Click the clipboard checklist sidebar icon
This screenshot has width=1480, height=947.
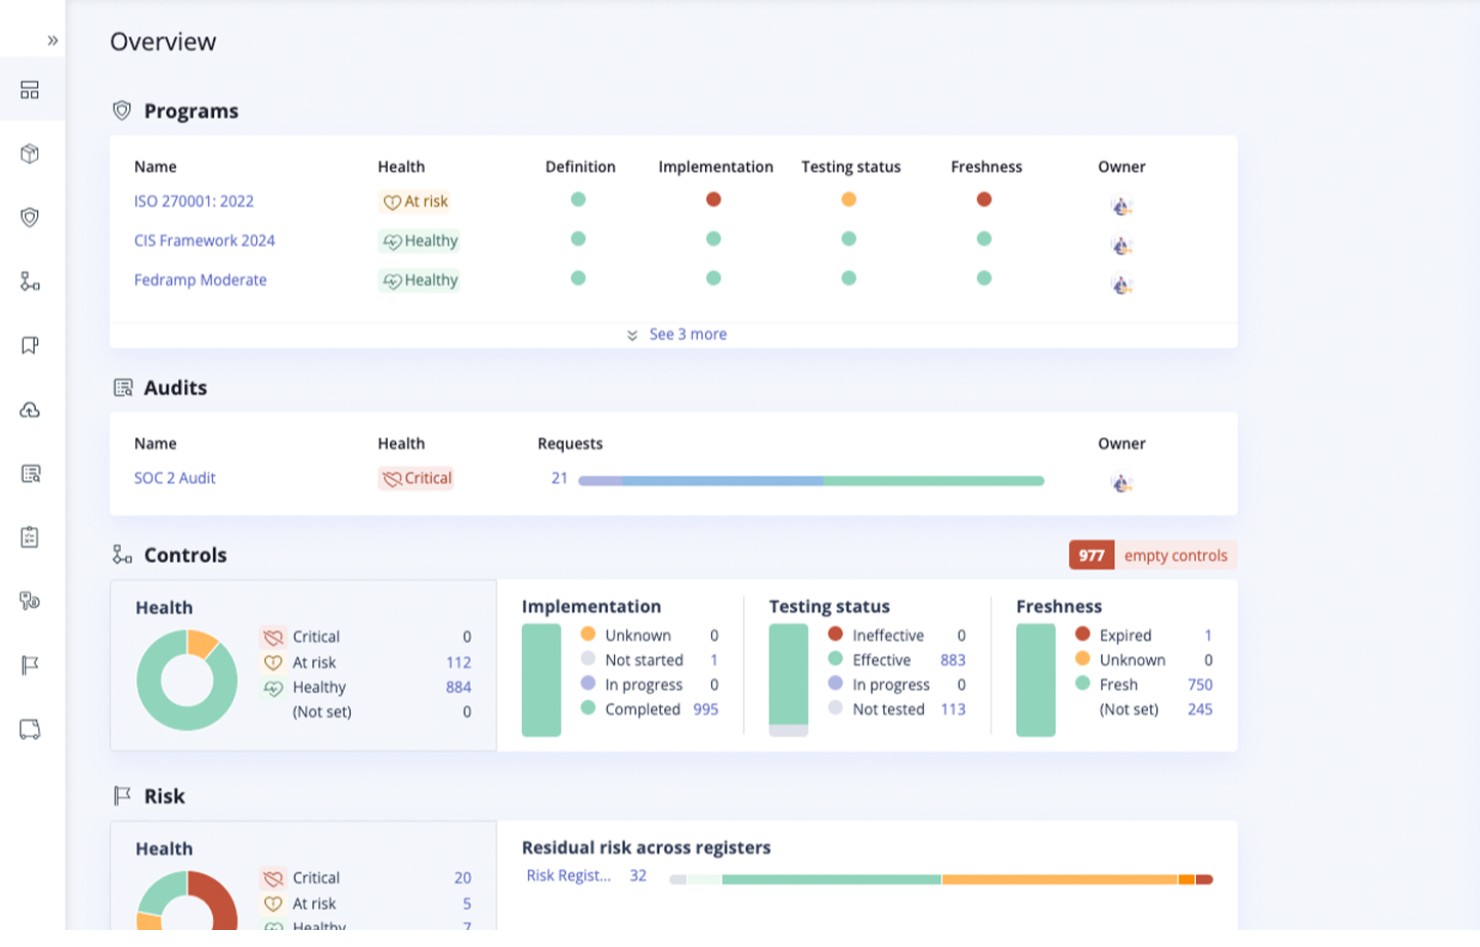[x=30, y=538]
